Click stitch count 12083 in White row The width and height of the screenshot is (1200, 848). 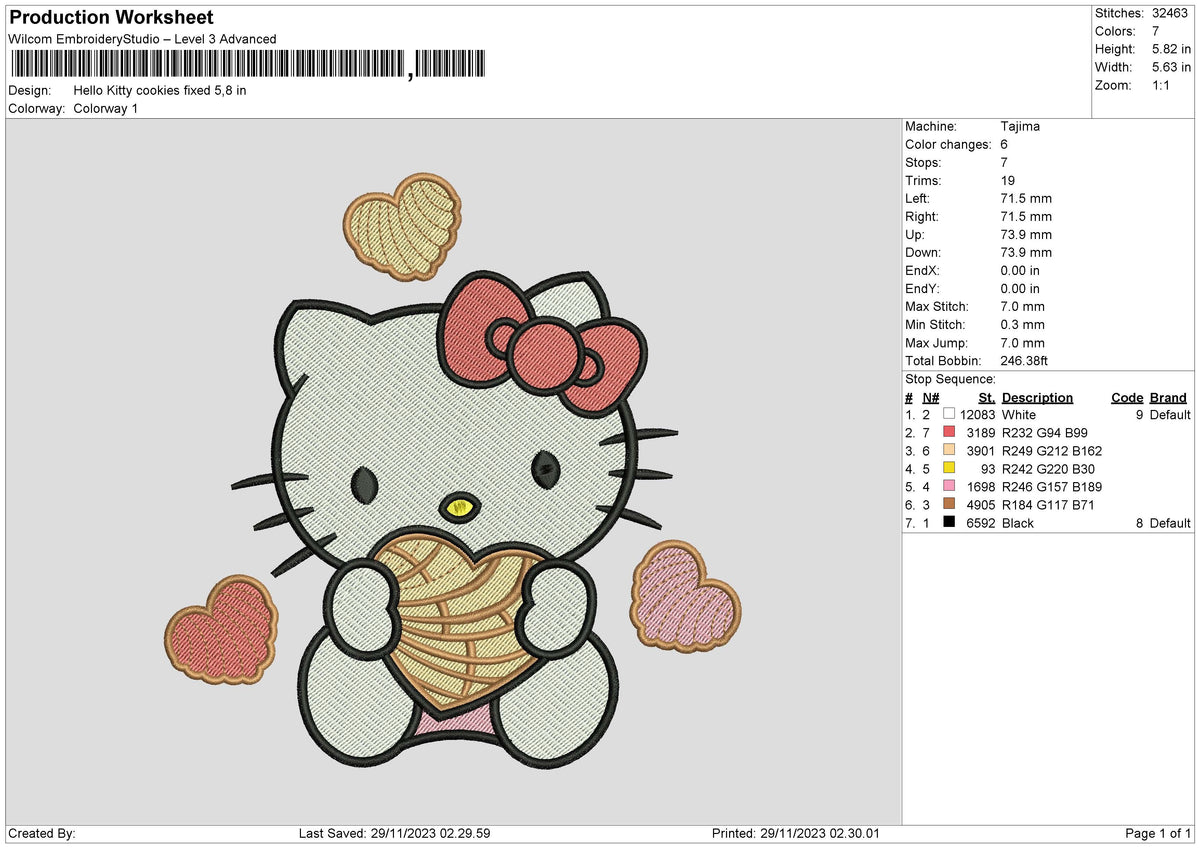tap(977, 414)
